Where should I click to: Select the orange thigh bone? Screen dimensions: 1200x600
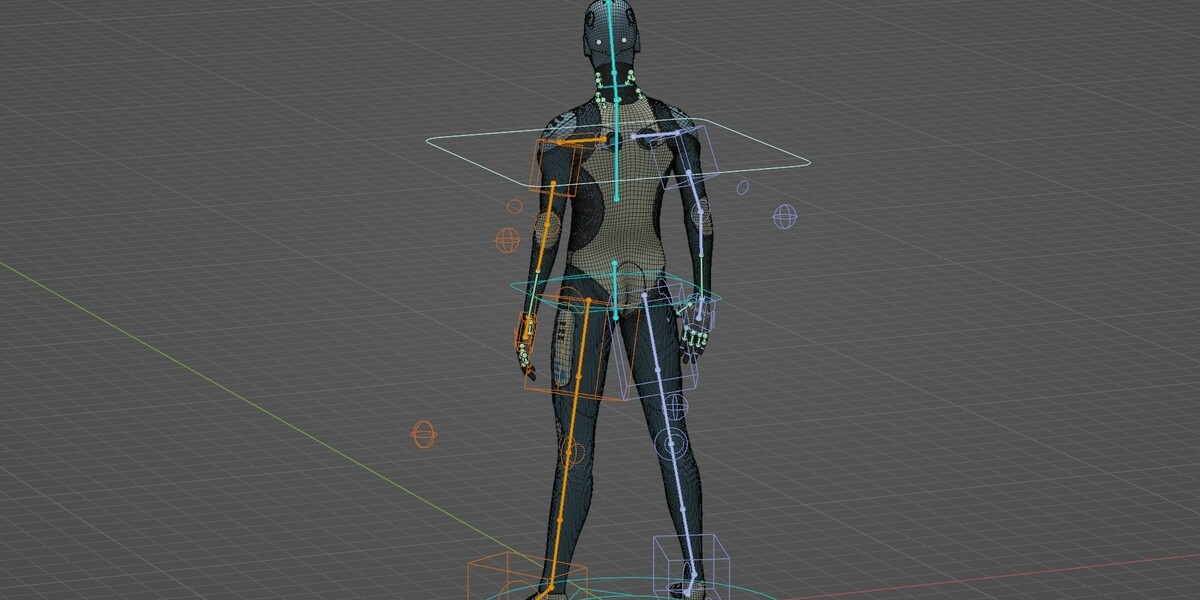577,374
